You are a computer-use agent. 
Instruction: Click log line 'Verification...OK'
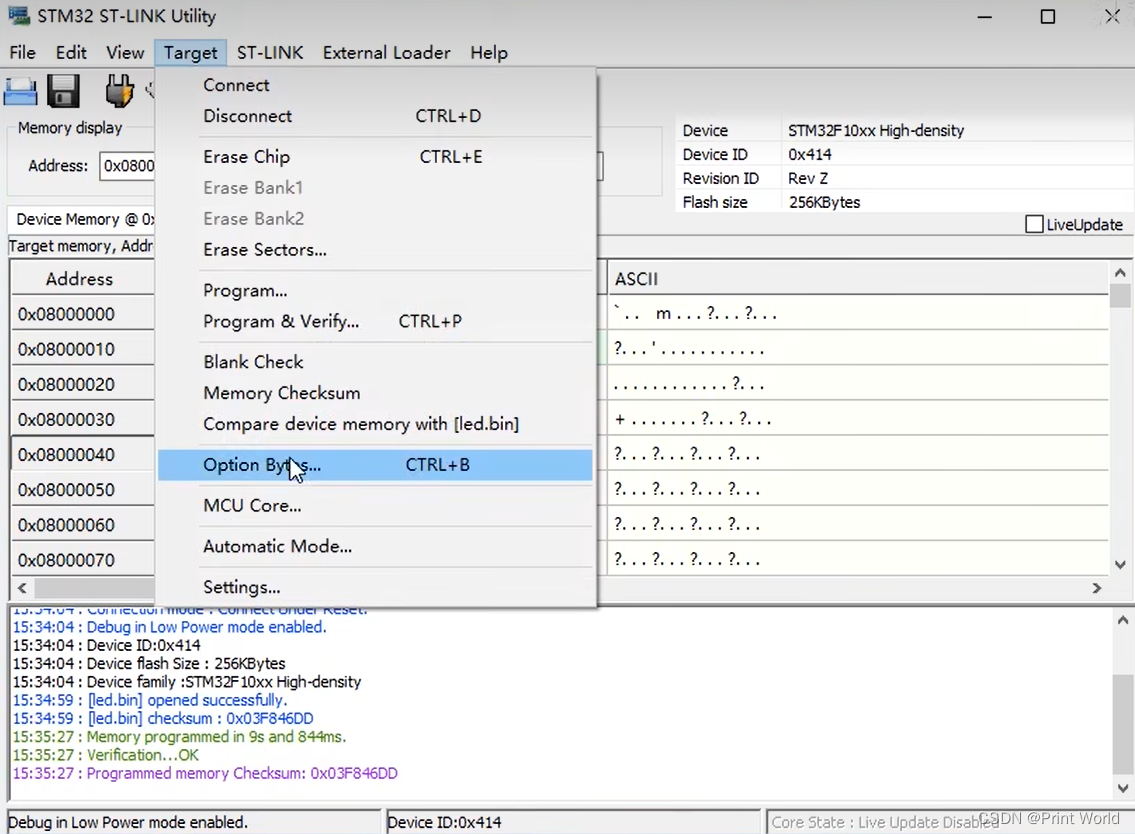[x=106, y=755]
